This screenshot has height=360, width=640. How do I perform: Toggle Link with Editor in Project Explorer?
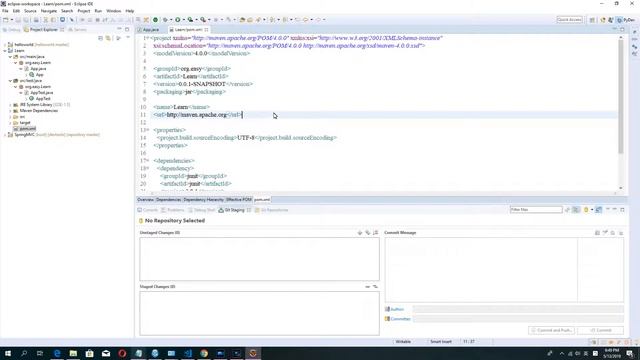point(108,38)
